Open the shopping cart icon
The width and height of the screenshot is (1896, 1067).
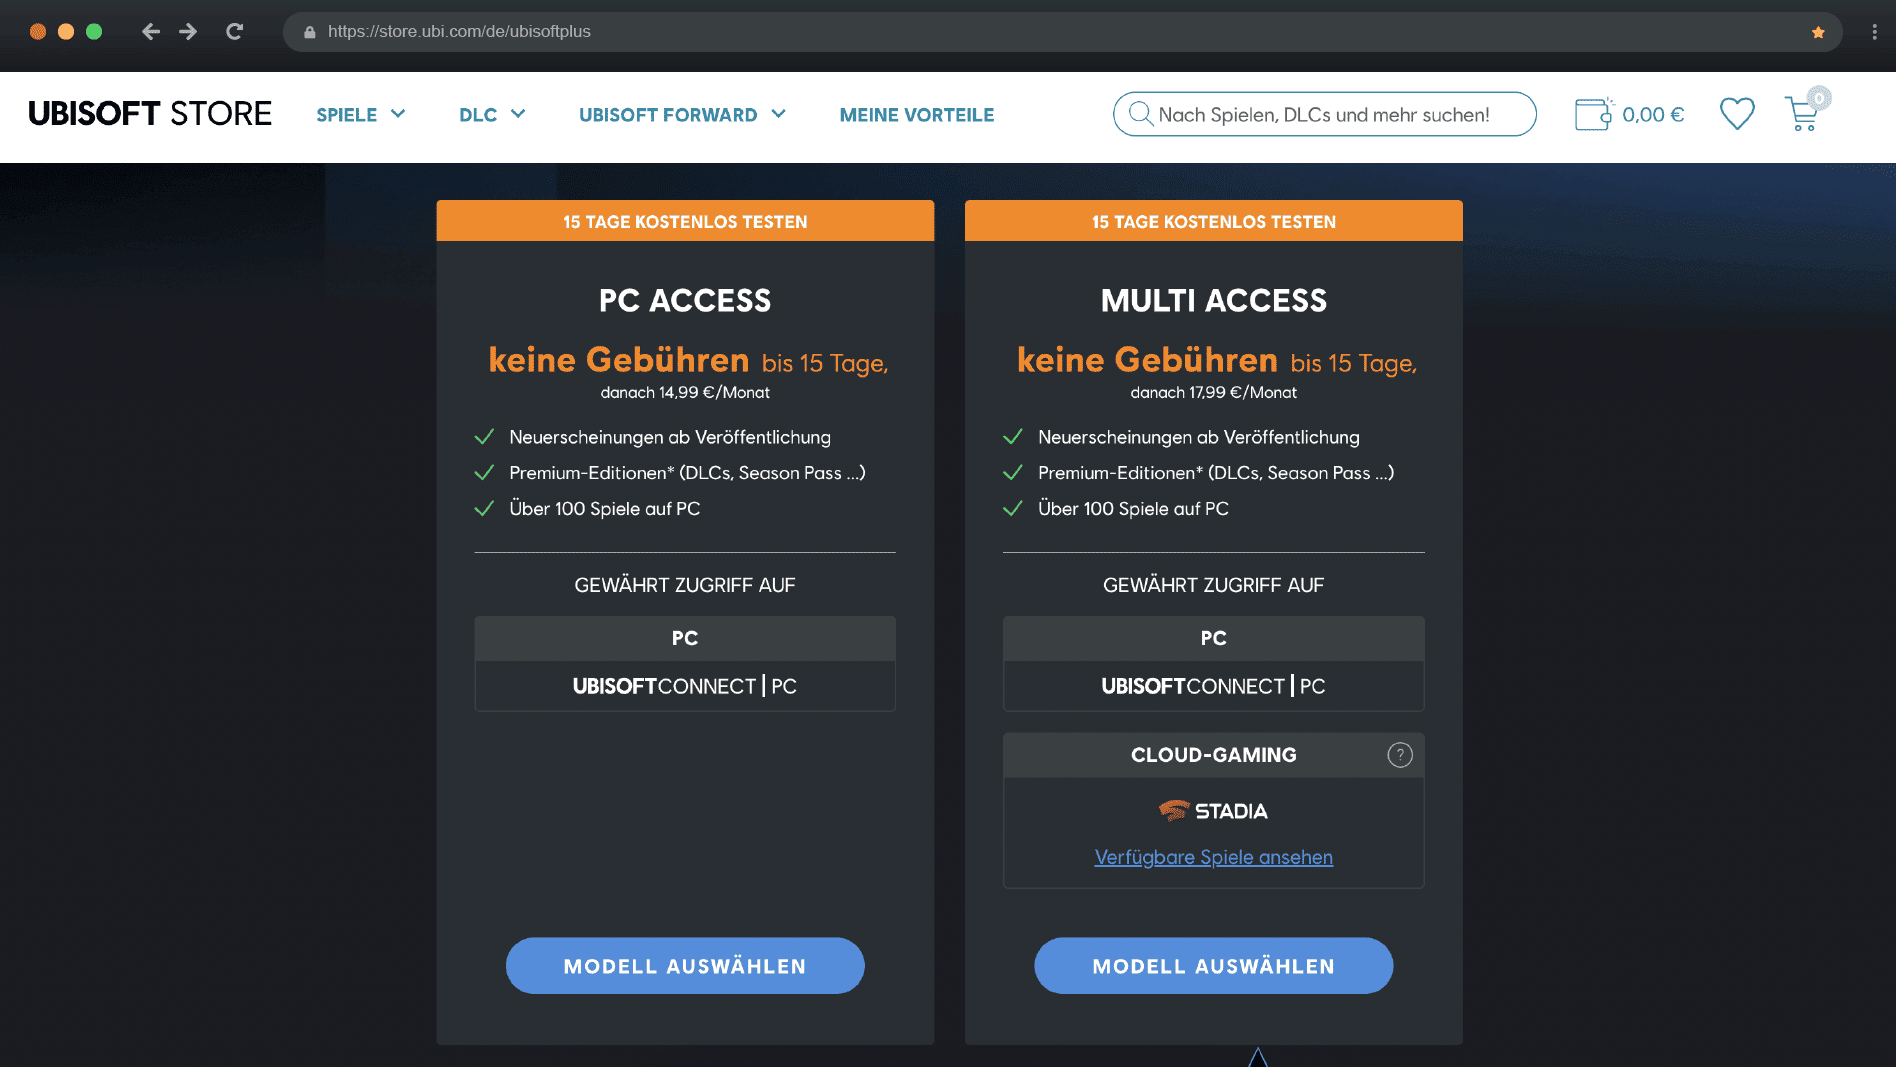pyautogui.click(x=1803, y=114)
